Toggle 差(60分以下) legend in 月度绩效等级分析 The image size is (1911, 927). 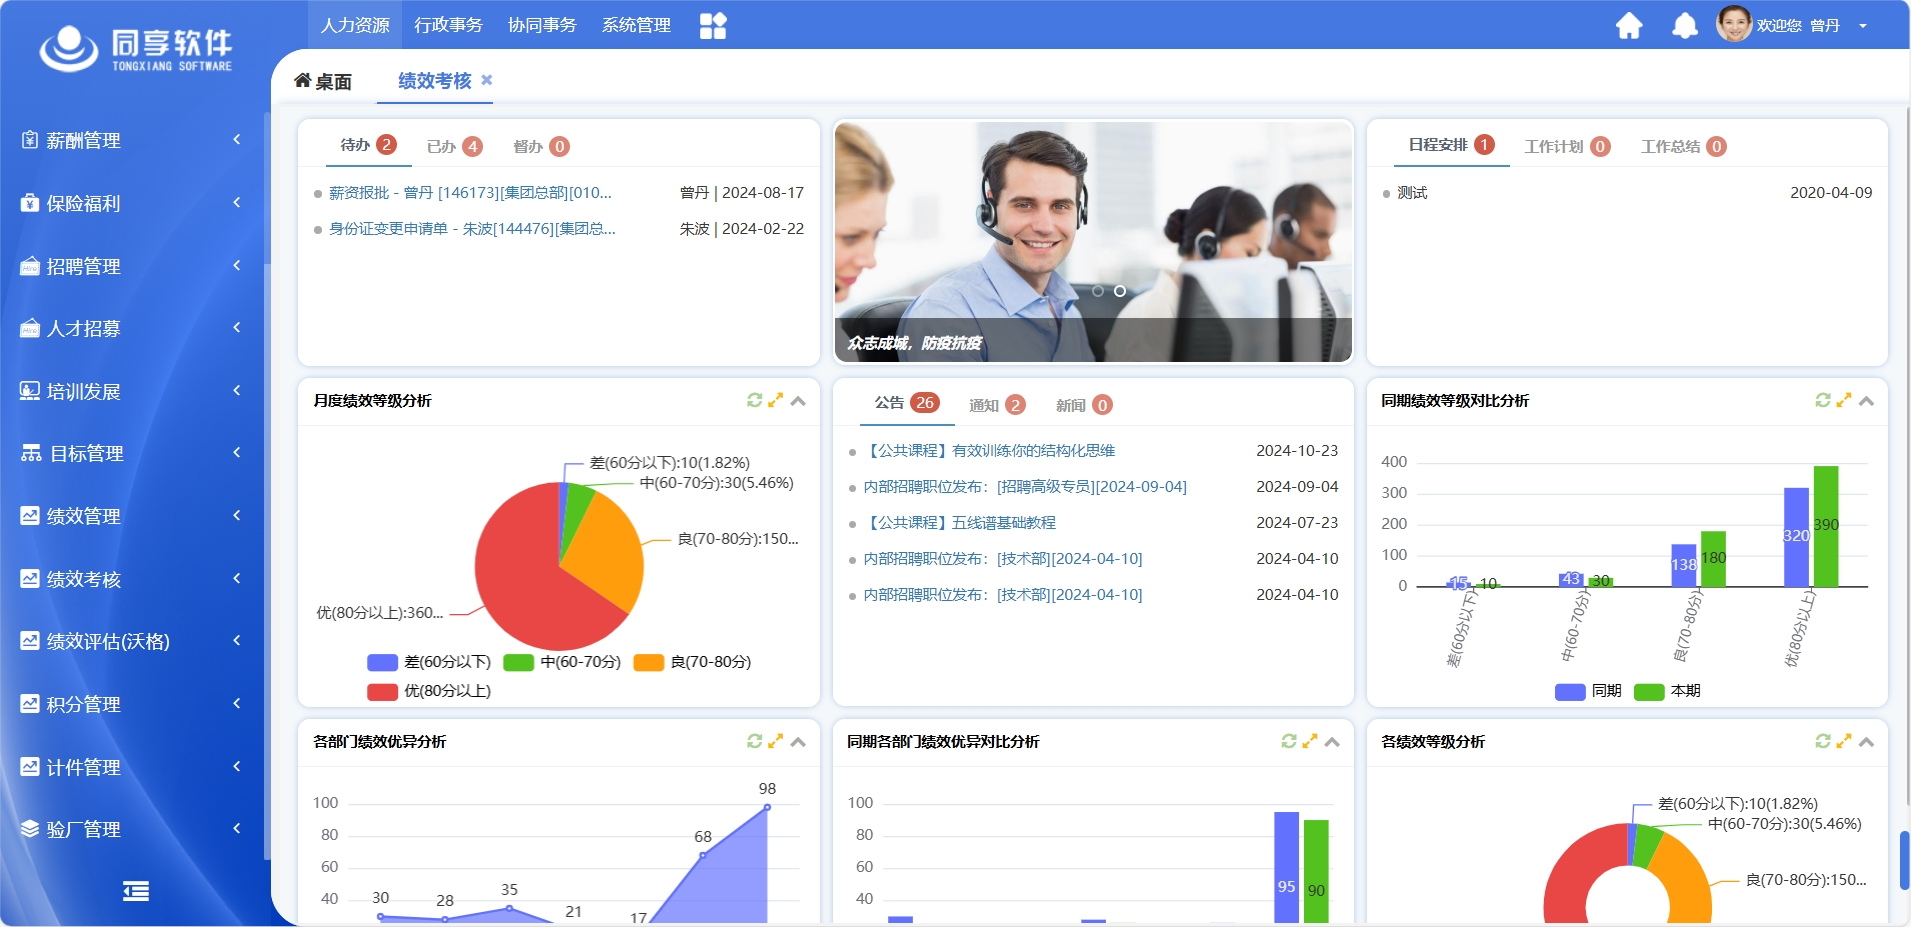pyautogui.click(x=429, y=662)
